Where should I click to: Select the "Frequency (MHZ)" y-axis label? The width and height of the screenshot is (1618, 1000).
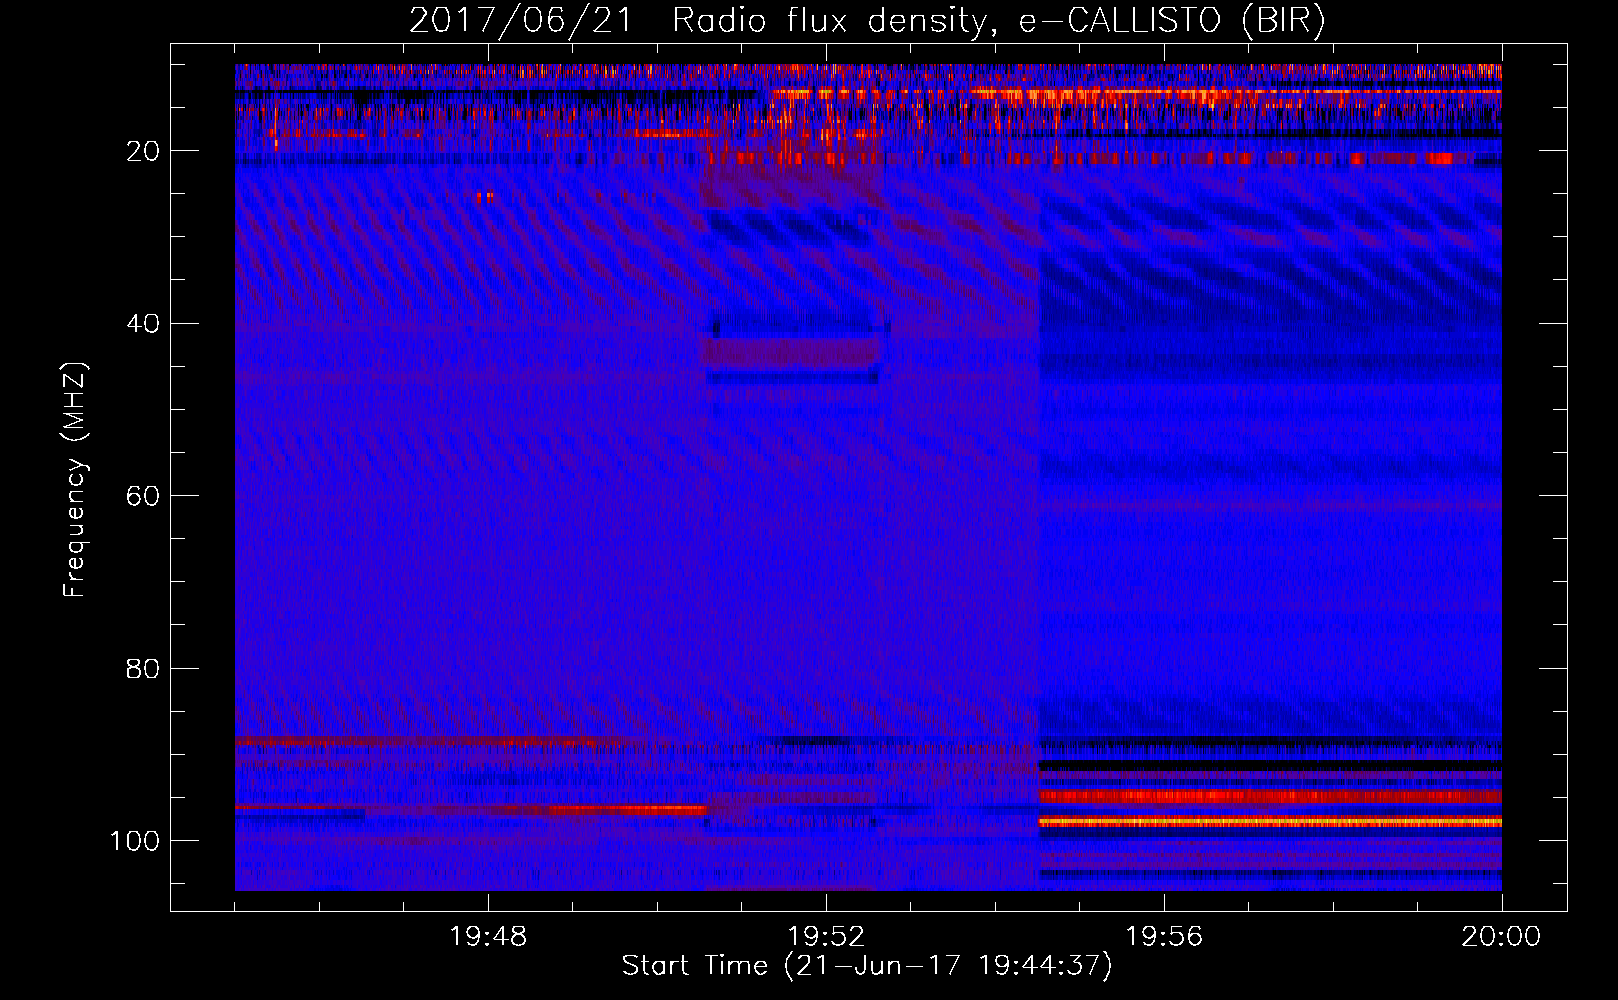76,480
